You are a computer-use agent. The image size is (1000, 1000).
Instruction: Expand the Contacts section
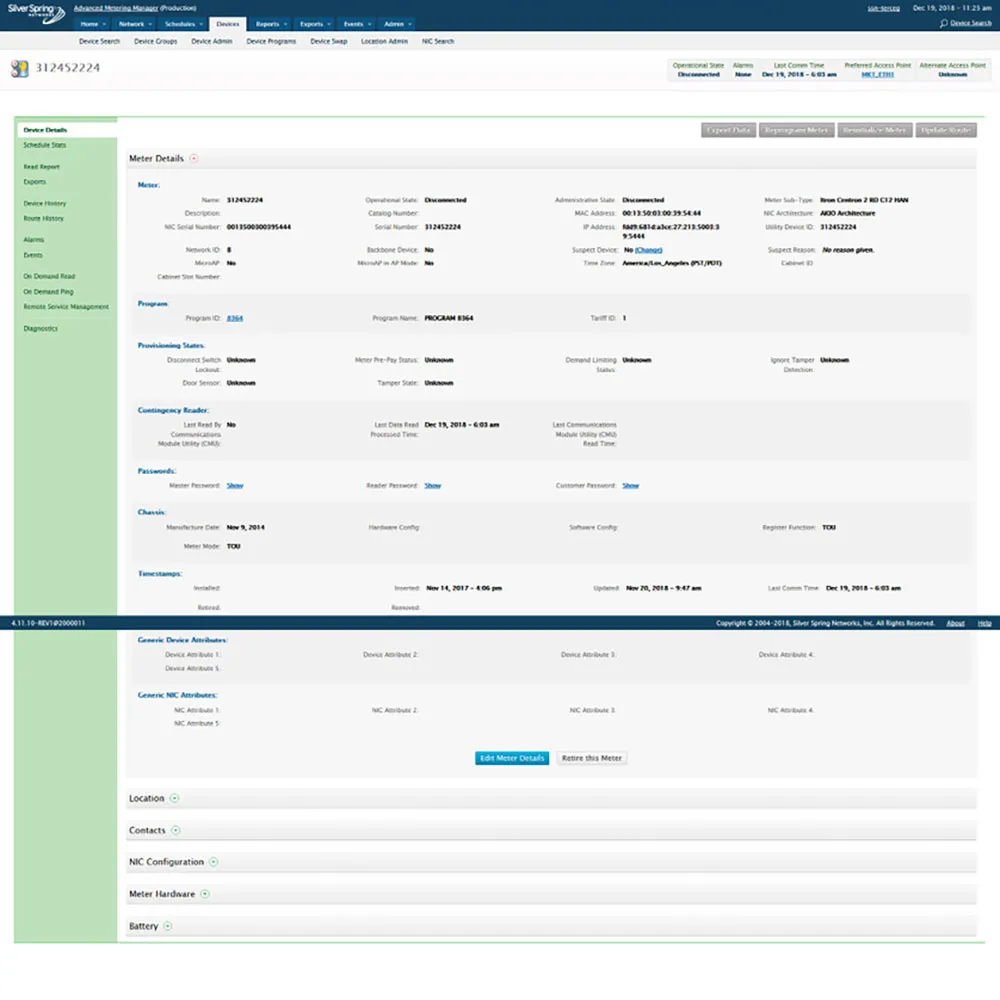coord(177,830)
